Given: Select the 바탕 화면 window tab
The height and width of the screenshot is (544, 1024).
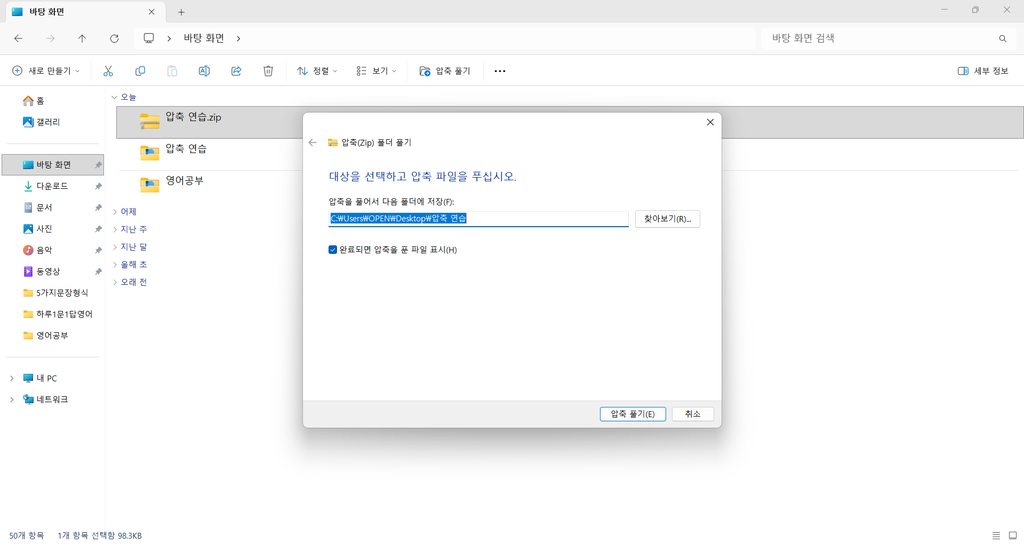Looking at the screenshot, I should tap(84, 12).
